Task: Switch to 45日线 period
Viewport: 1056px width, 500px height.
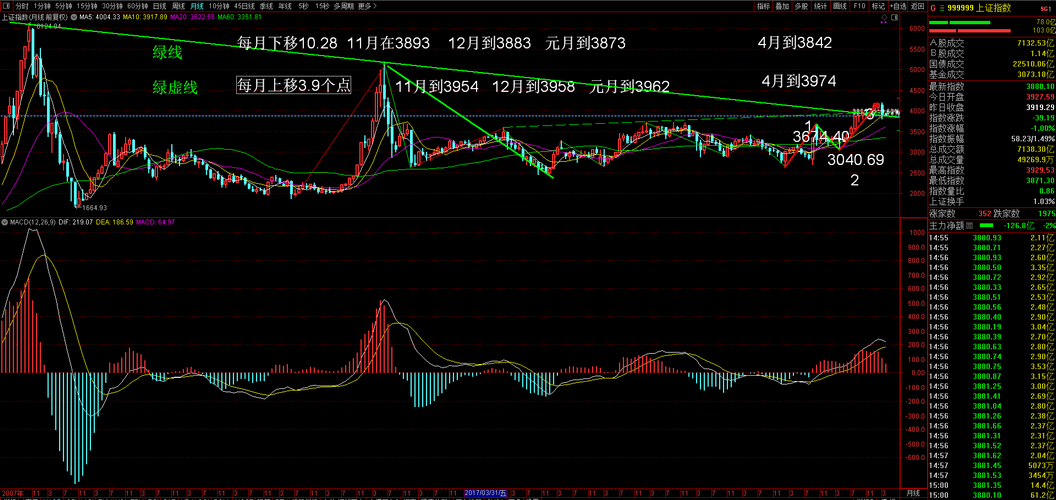Action: pos(244,6)
